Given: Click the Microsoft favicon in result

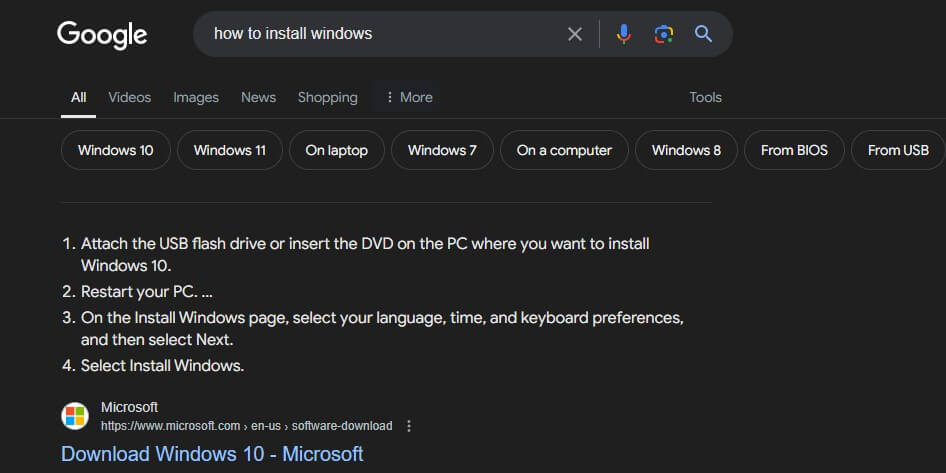Looking at the screenshot, I should tap(75, 416).
